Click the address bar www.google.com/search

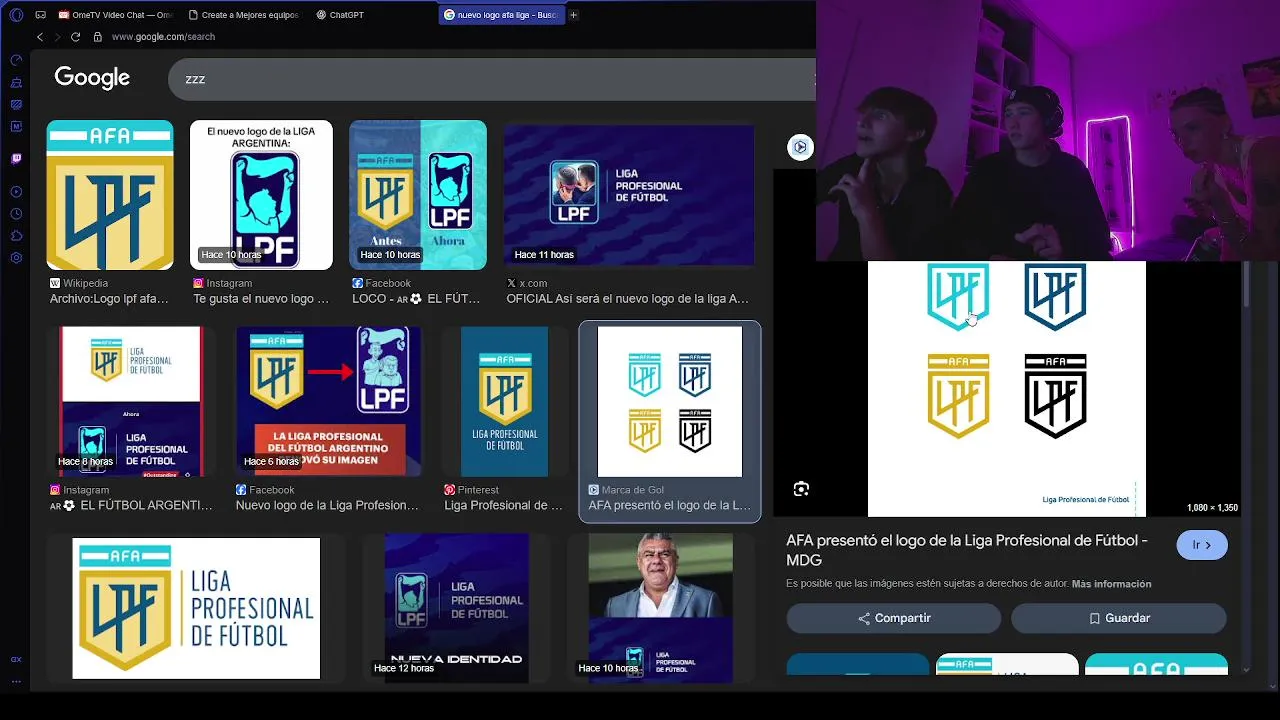coord(163,37)
